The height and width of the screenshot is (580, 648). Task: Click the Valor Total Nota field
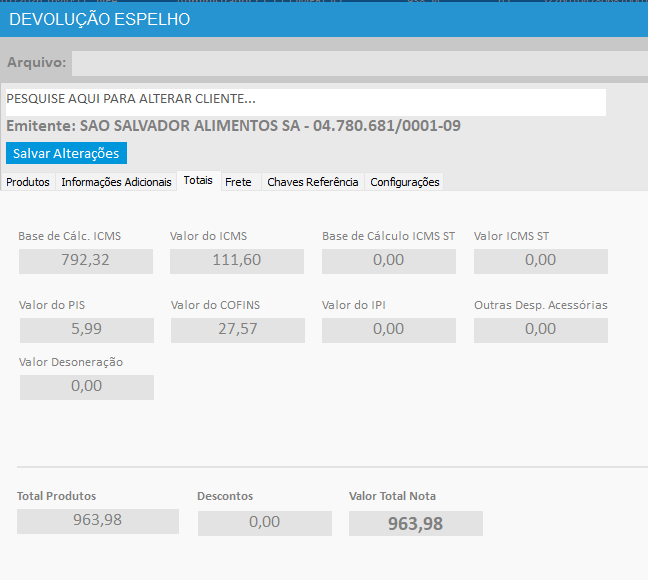[415, 523]
